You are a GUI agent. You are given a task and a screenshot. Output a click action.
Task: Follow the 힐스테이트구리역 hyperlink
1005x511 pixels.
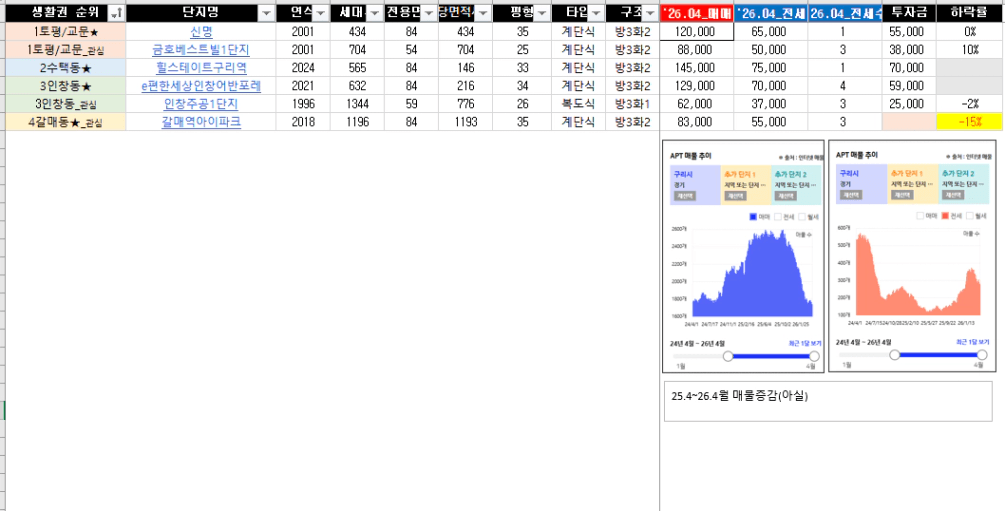[x=201, y=68]
